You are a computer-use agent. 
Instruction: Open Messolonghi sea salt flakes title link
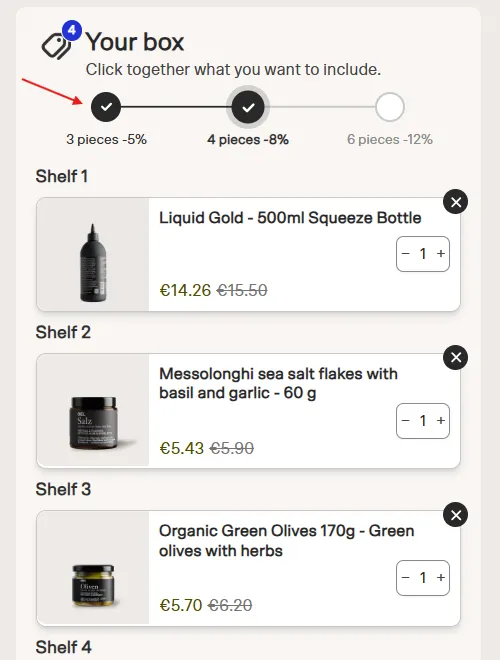(x=278, y=383)
